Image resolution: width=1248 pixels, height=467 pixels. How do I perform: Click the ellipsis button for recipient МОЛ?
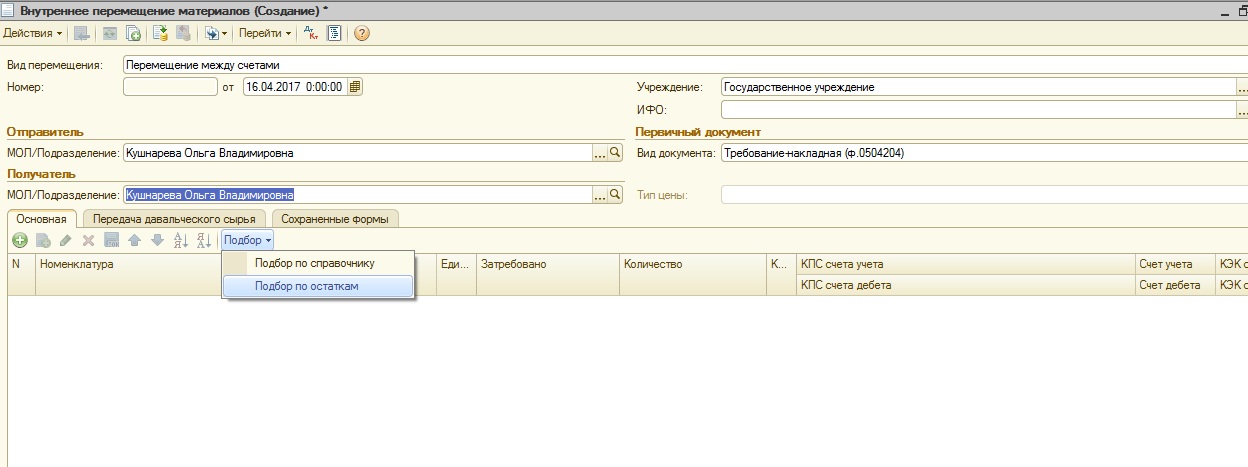601,195
